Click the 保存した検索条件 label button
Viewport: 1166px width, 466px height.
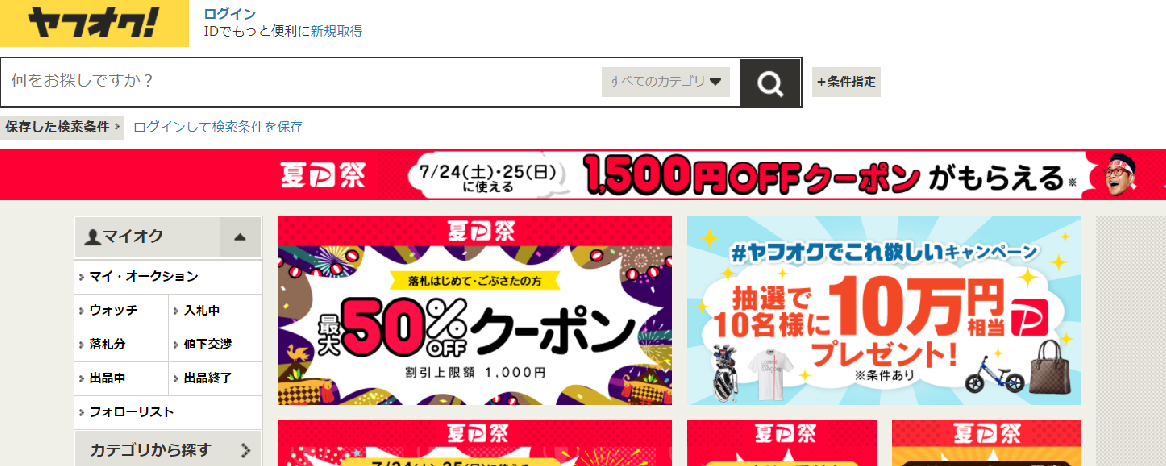click(62, 126)
